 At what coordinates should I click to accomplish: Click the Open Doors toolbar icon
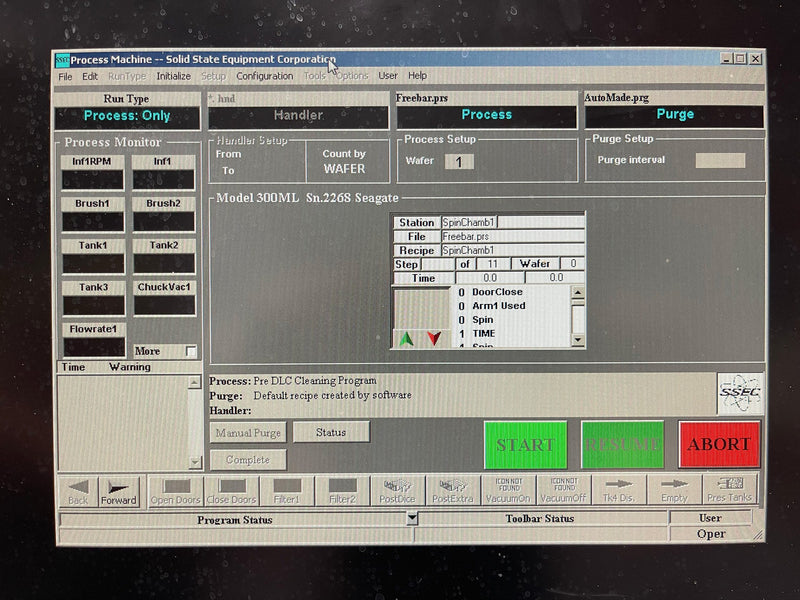tap(176, 491)
